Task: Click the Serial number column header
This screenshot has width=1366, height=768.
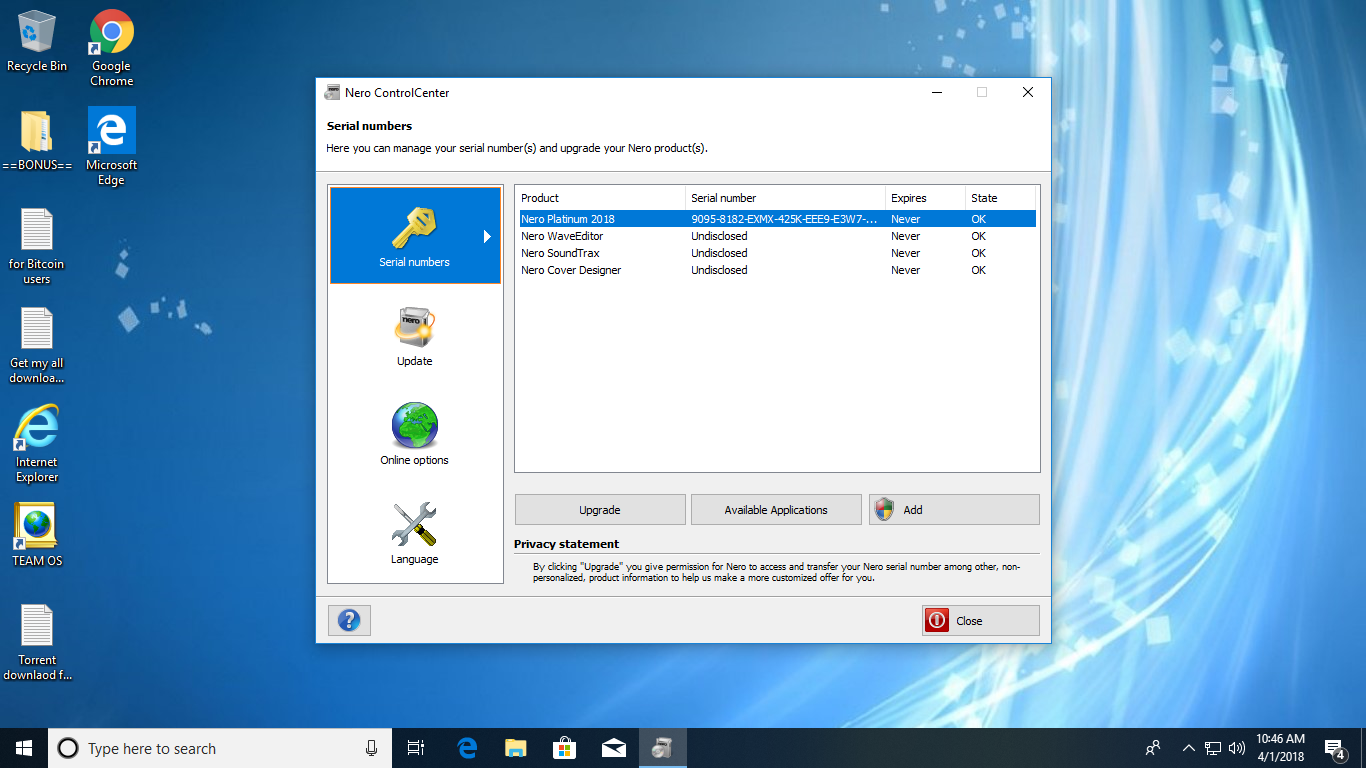Action: [785, 198]
